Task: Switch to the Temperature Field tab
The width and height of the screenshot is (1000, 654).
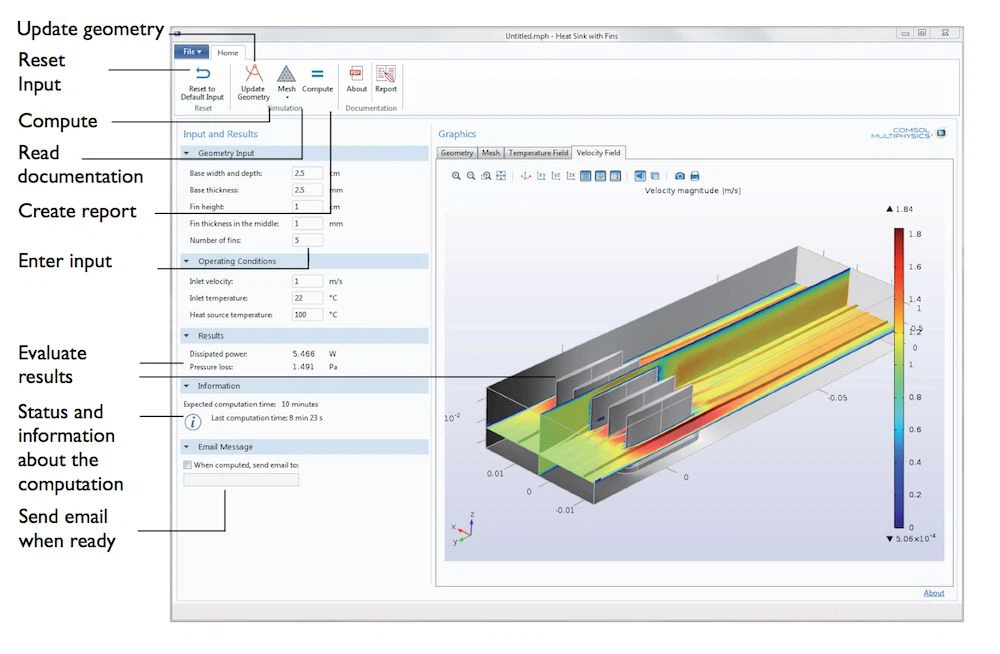Action: tap(538, 153)
